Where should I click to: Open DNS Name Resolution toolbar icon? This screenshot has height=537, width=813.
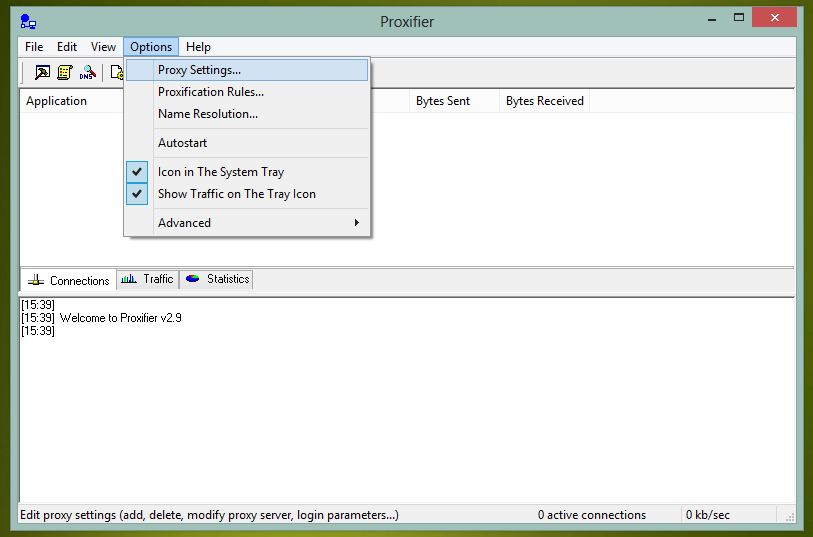[x=87, y=72]
